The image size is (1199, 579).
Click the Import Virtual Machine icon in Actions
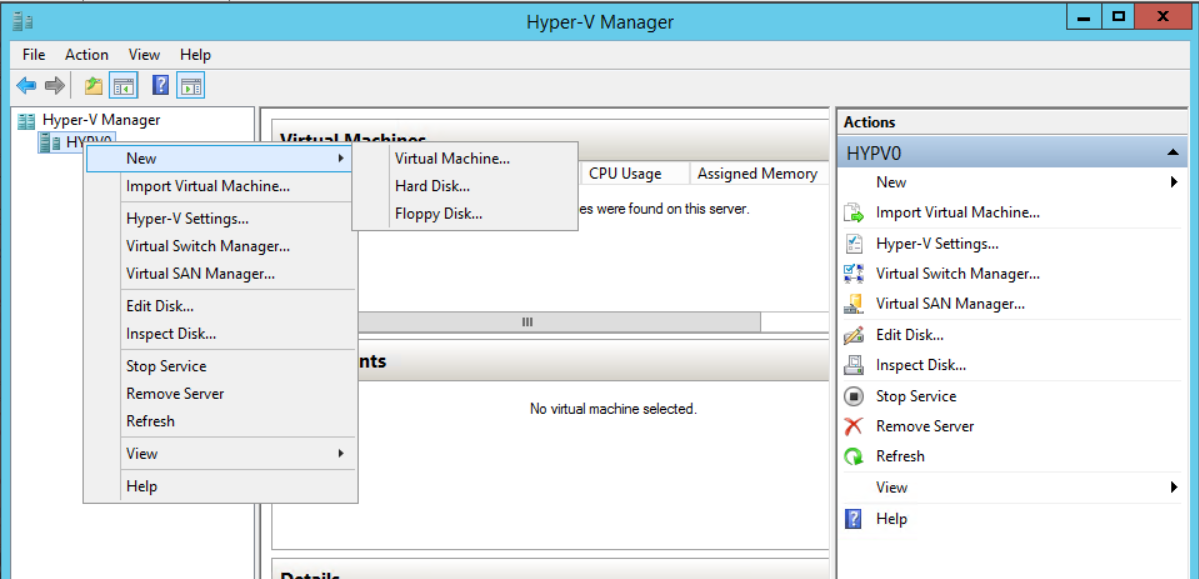click(853, 213)
